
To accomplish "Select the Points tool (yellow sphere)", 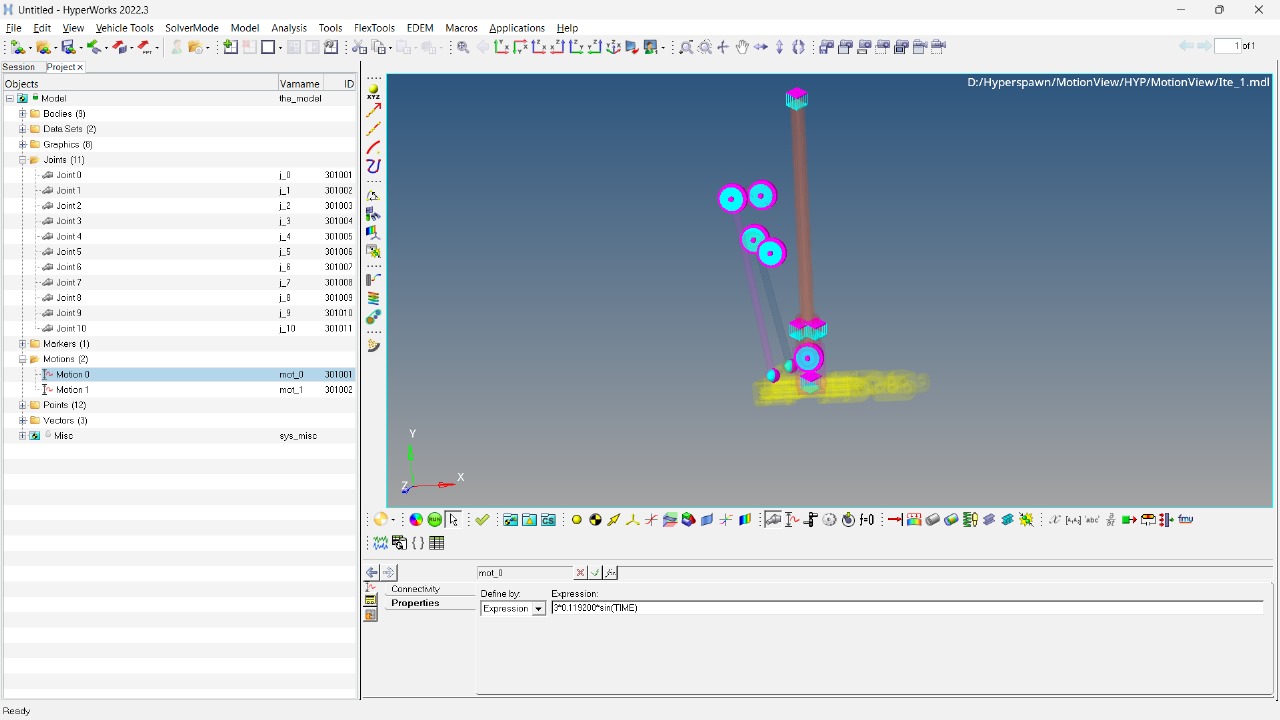I will (x=577, y=520).
